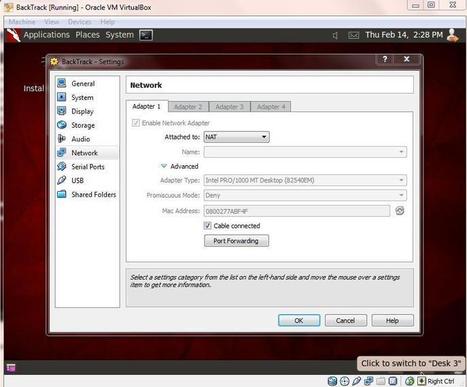
Task: Click mouse integration icon in status bar
Action: tap(410, 381)
